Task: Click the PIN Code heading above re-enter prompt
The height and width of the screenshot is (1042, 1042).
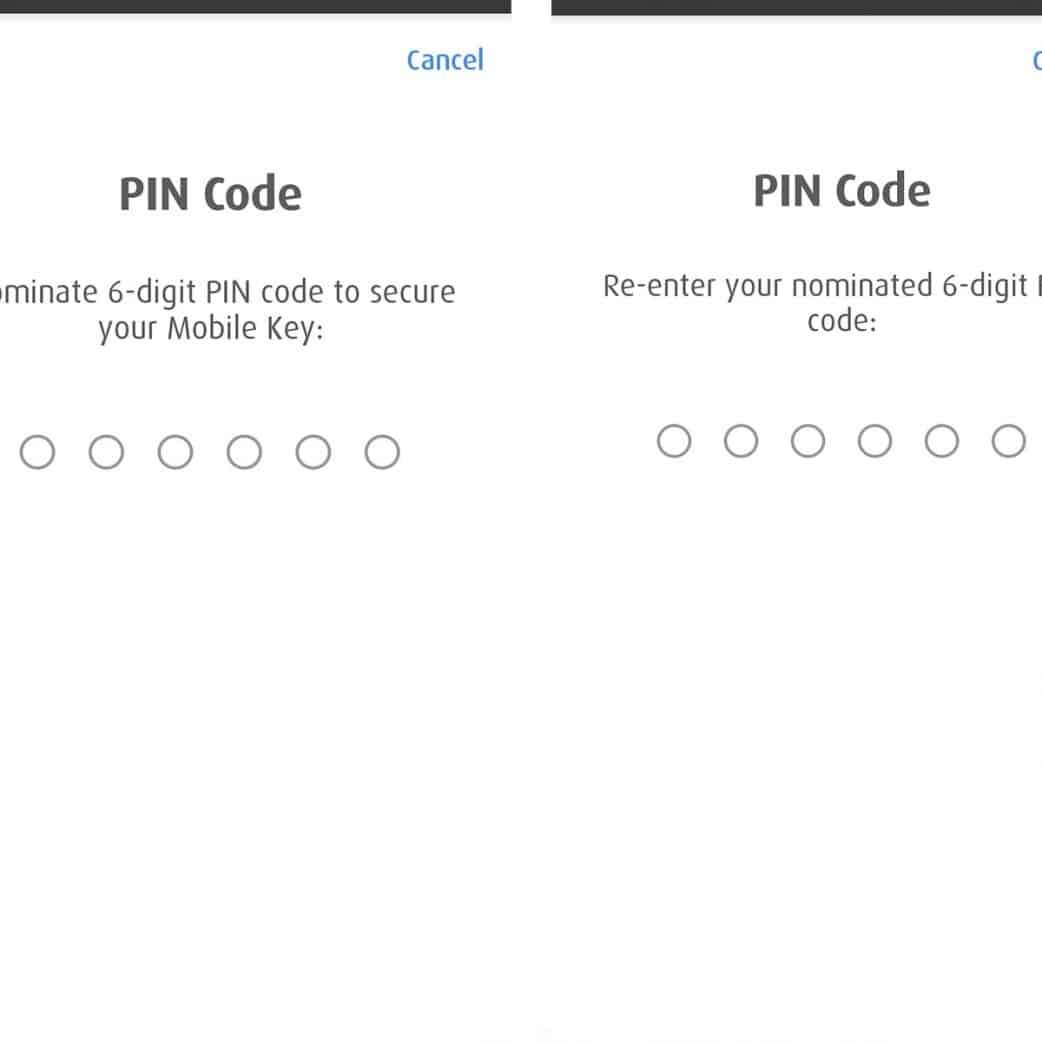Action: coord(841,190)
